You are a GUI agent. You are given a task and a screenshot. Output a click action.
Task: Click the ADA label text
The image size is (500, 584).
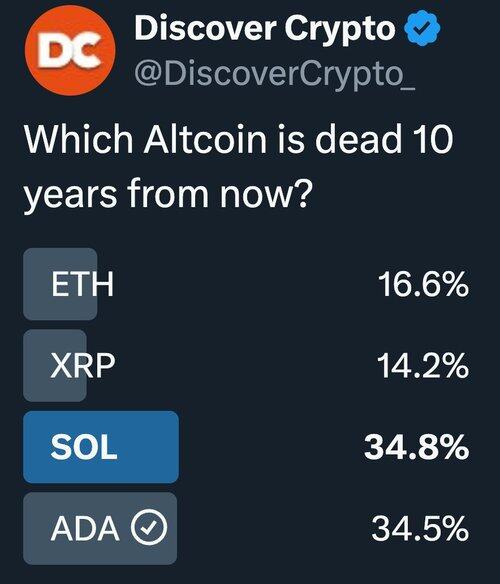pyautogui.click(x=85, y=529)
